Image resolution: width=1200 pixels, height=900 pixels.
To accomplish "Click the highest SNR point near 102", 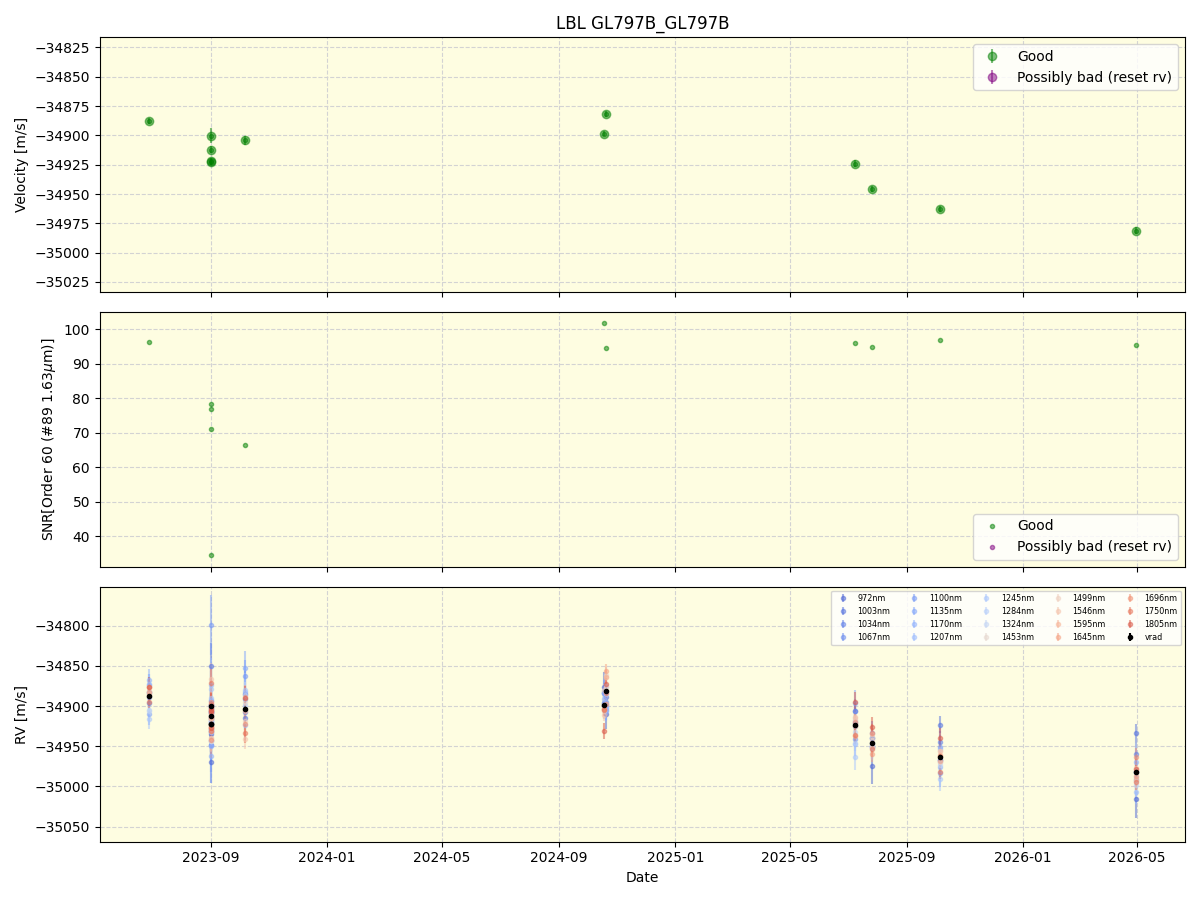I will coord(604,323).
